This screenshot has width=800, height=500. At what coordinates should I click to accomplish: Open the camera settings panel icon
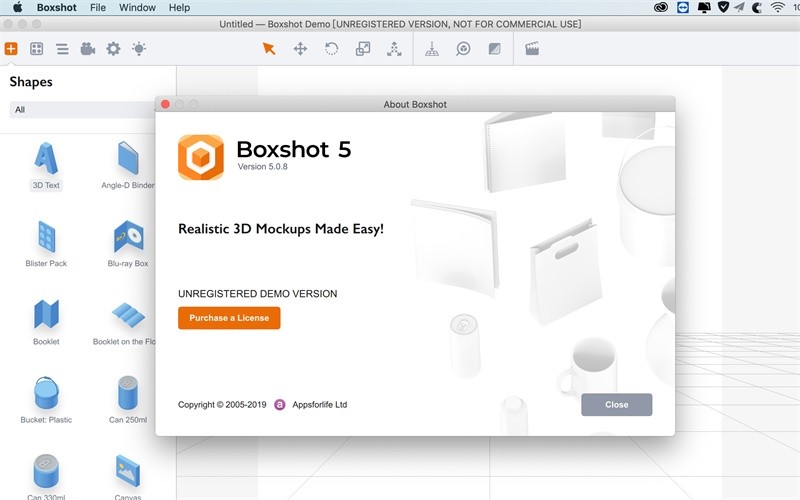coord(88,49)
